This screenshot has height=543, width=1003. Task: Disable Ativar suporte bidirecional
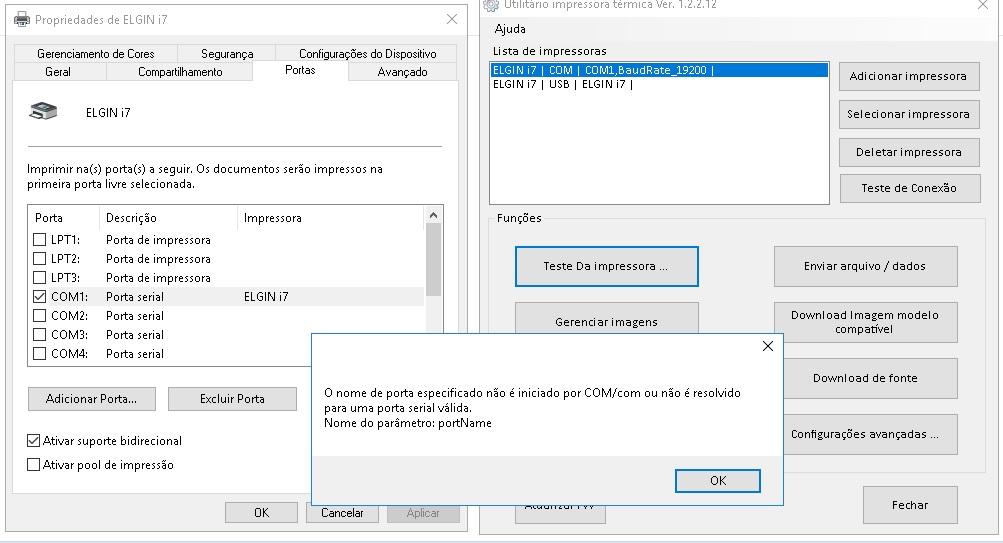pyautogui.click(x=33, y=441)
